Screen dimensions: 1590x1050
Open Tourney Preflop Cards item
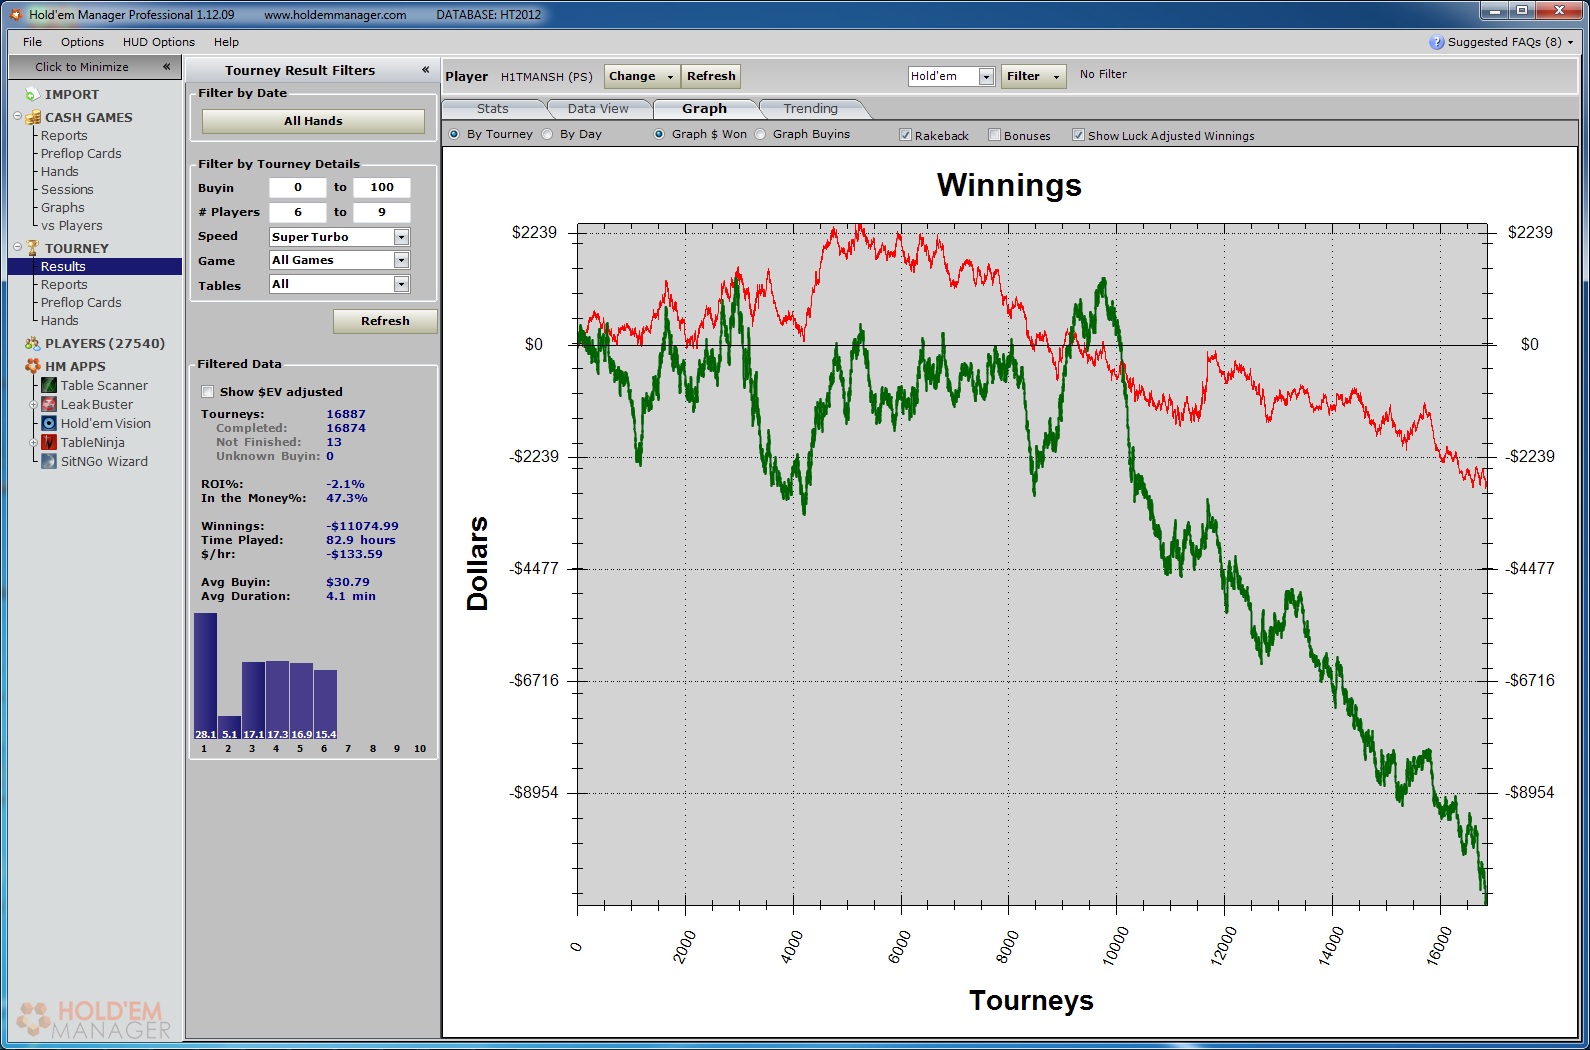[81, 303]
